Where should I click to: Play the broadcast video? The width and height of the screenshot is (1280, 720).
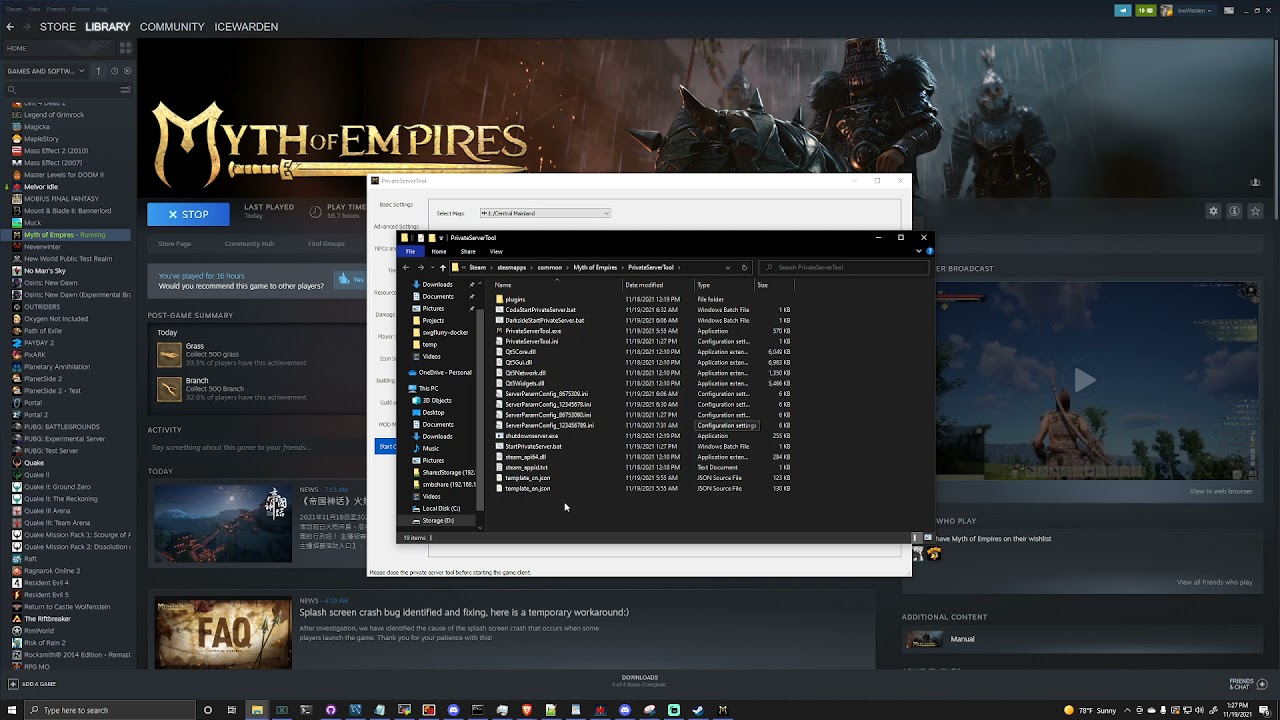pos(1084,380)
